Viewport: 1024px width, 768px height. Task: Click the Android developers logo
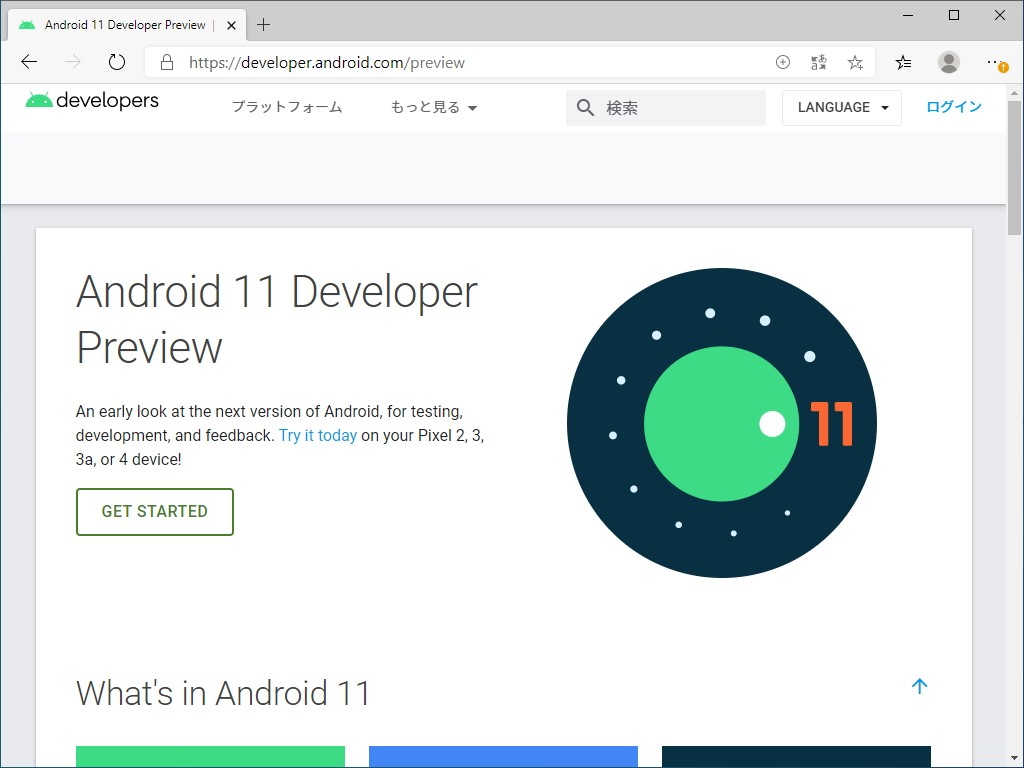90,100
